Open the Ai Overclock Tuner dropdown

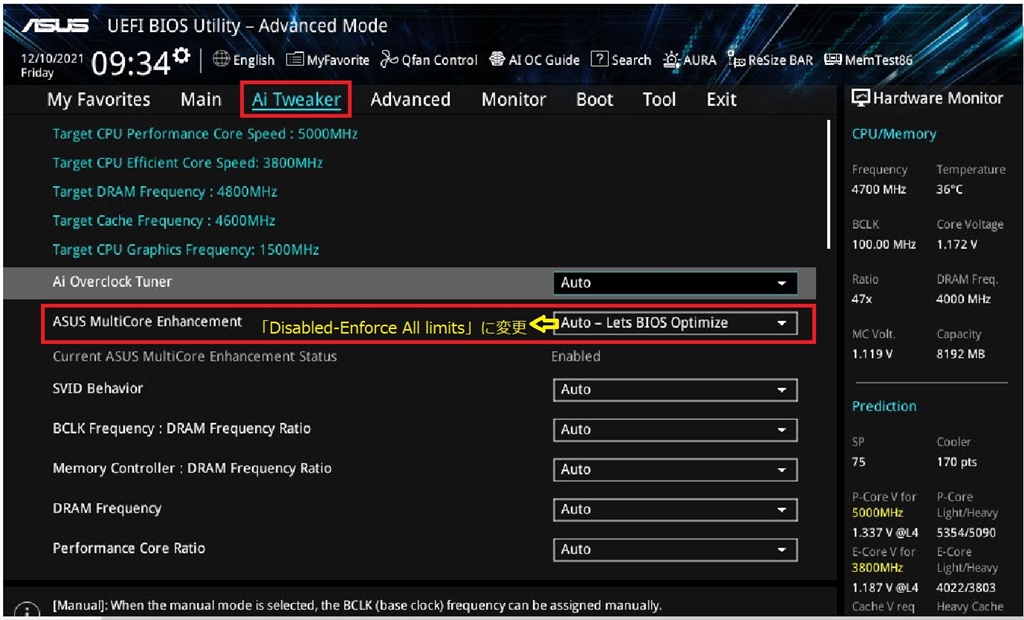pyautogui.click(x=675, y=283)
